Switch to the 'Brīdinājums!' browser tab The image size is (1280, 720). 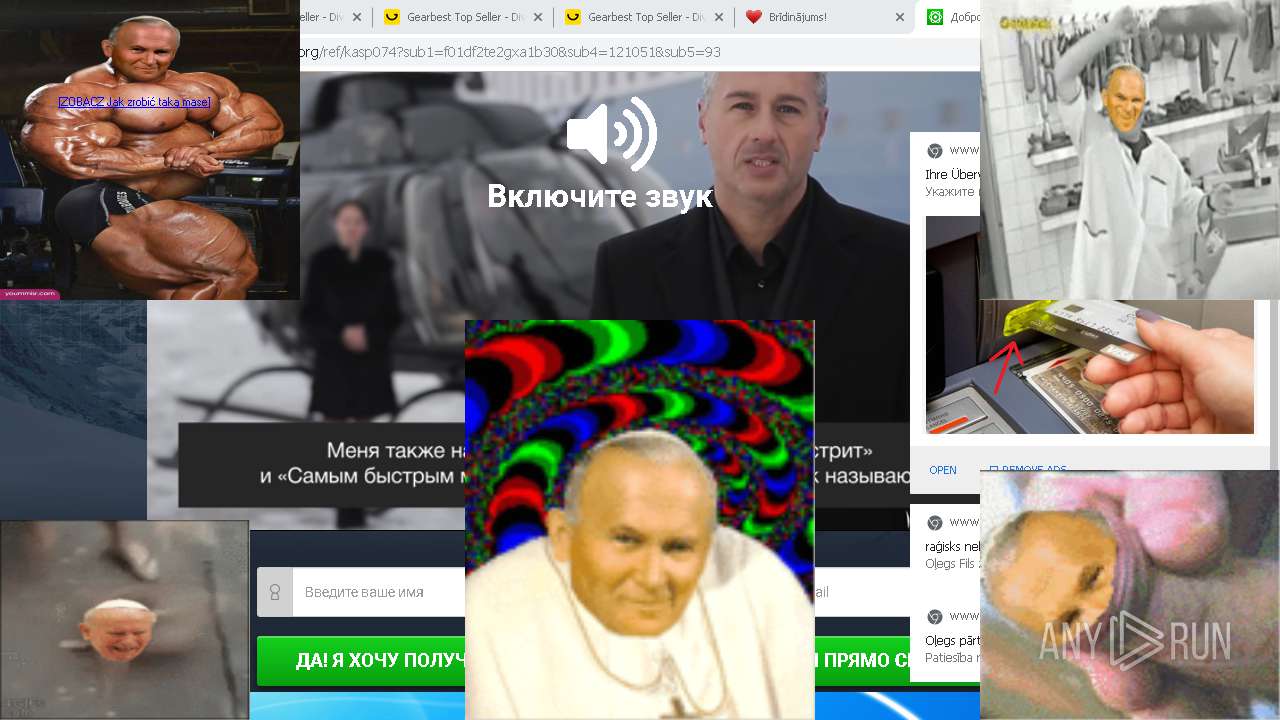tap(798, 17)
